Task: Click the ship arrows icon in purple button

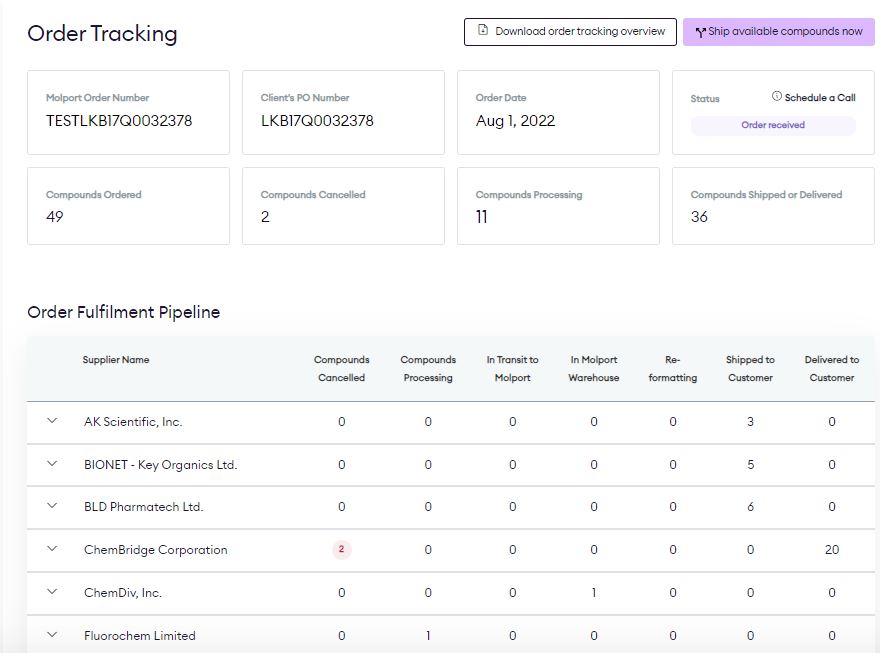Action: click(700, 33)
